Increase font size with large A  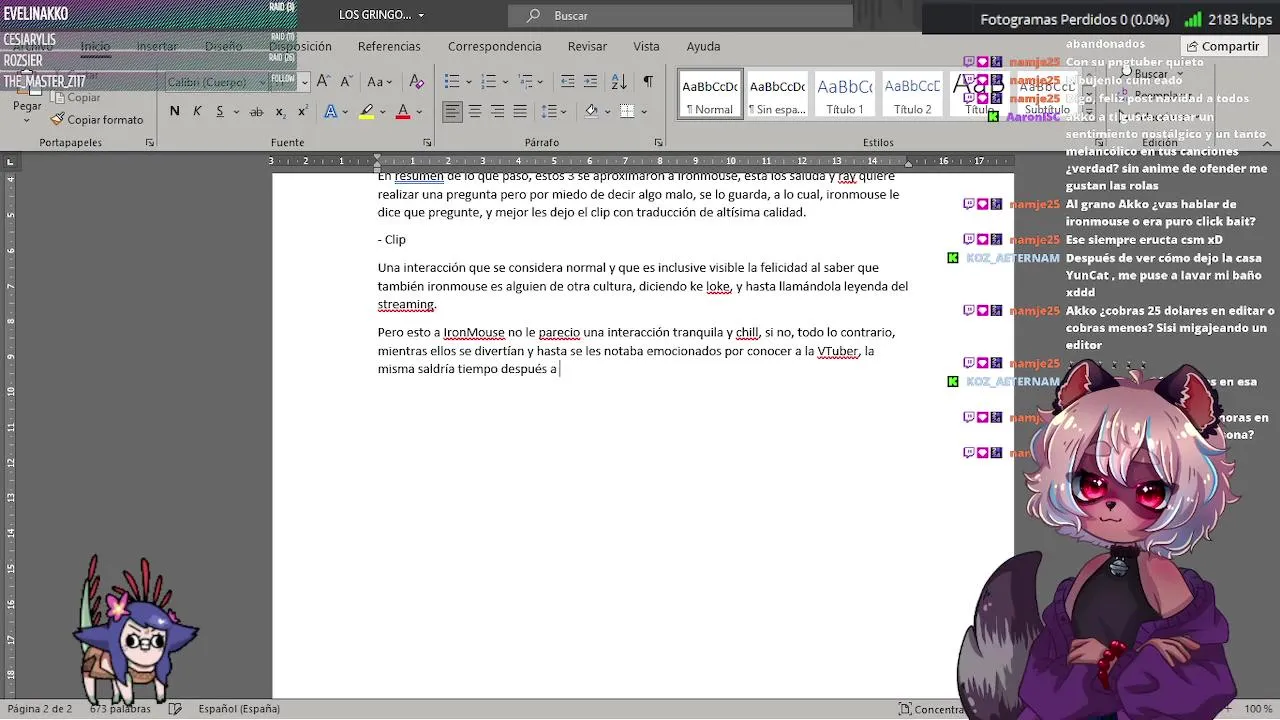tap(323, 82)
